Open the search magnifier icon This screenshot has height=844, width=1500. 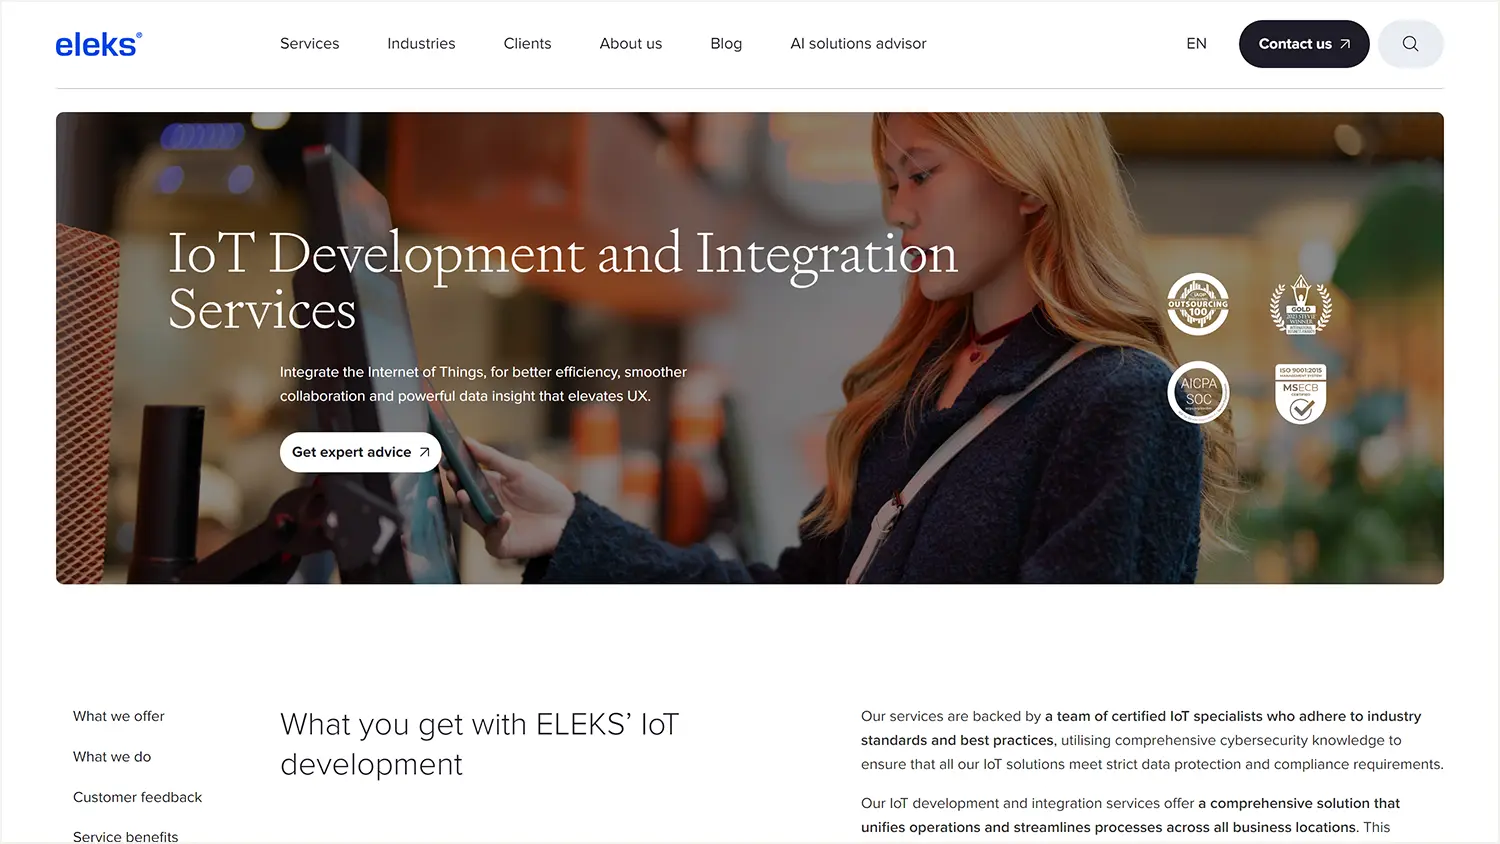tap(1410, 44)
